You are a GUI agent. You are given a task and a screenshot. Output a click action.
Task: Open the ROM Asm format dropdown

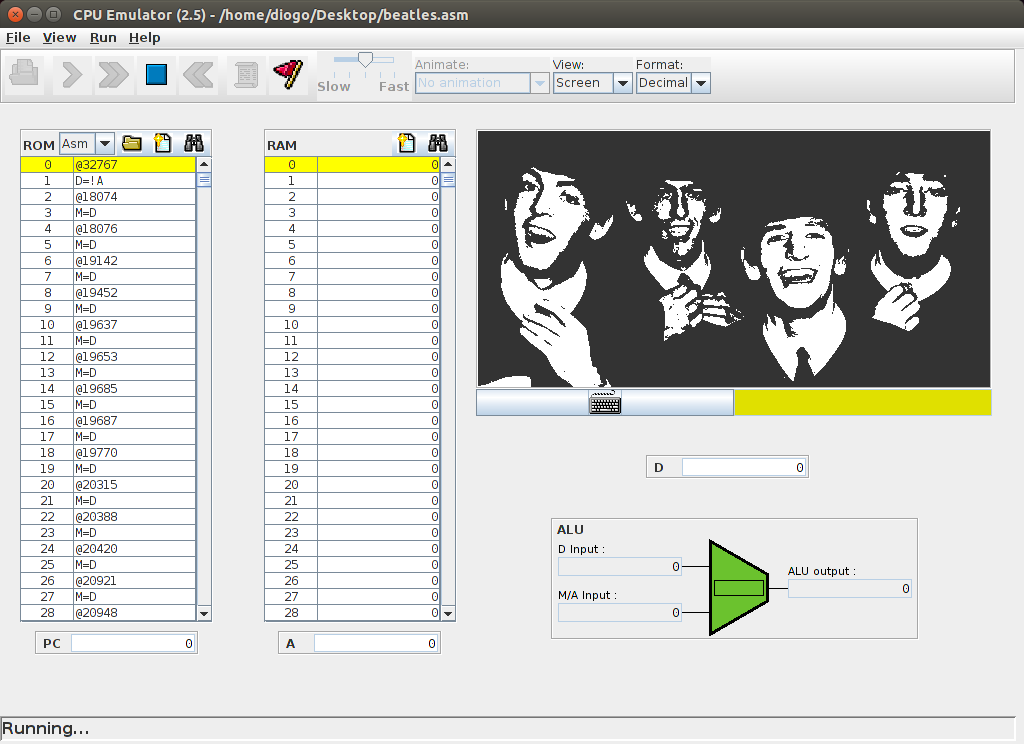tap(104, 144)
